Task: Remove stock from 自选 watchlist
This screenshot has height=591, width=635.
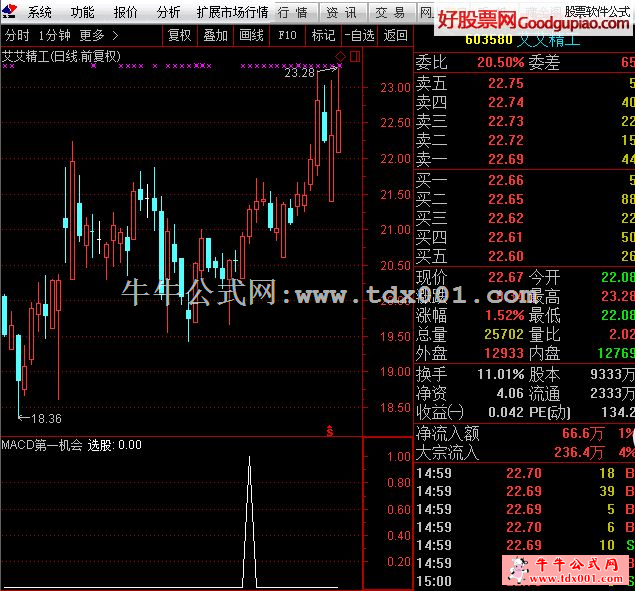Action: point(358,35)
